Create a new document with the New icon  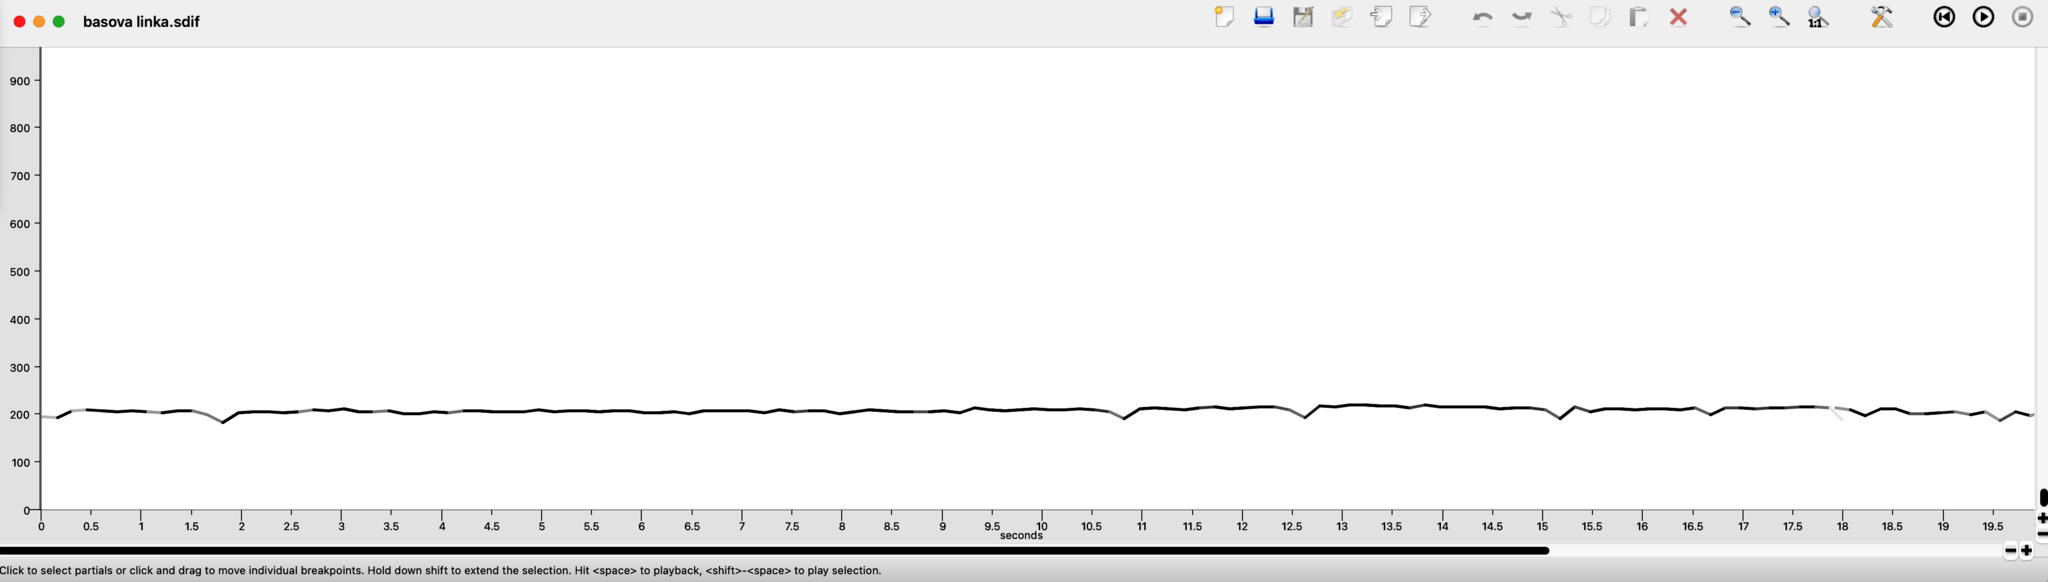click(x=1224, y=17)
